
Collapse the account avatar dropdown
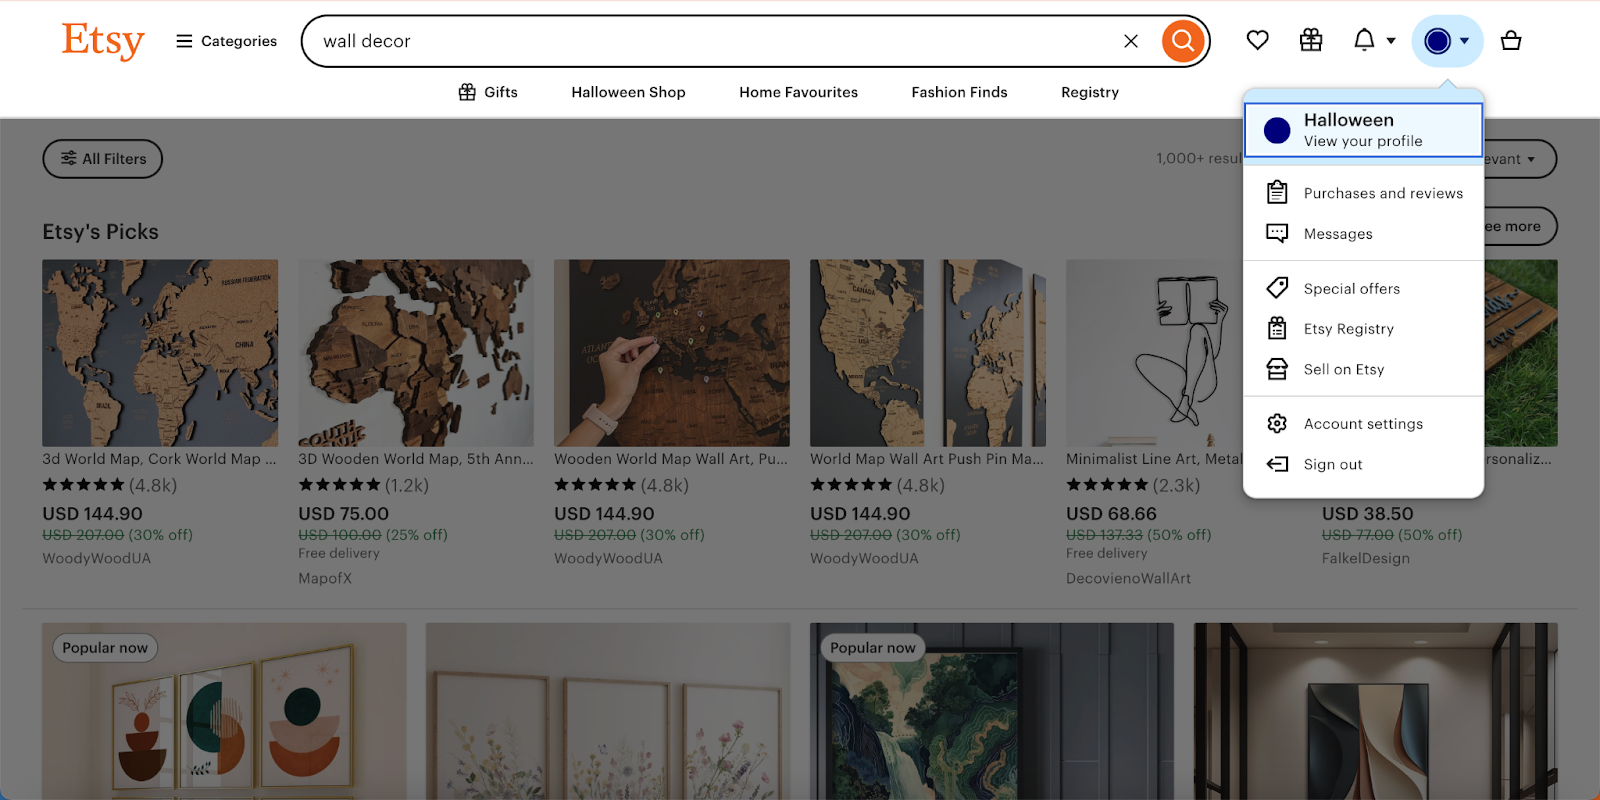point(1447,41)
